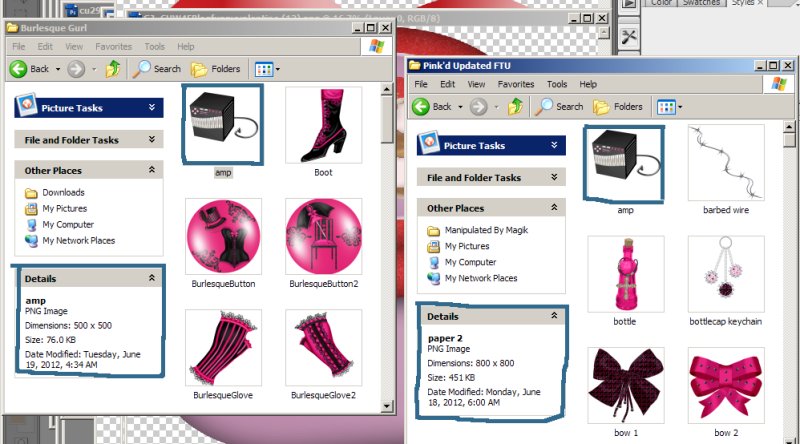Image resolution: width=800 pixels, height=444 pixels.
Task: Collapse Other Places in Pink'd Updated FTU window
Action: tap(554, 207)
